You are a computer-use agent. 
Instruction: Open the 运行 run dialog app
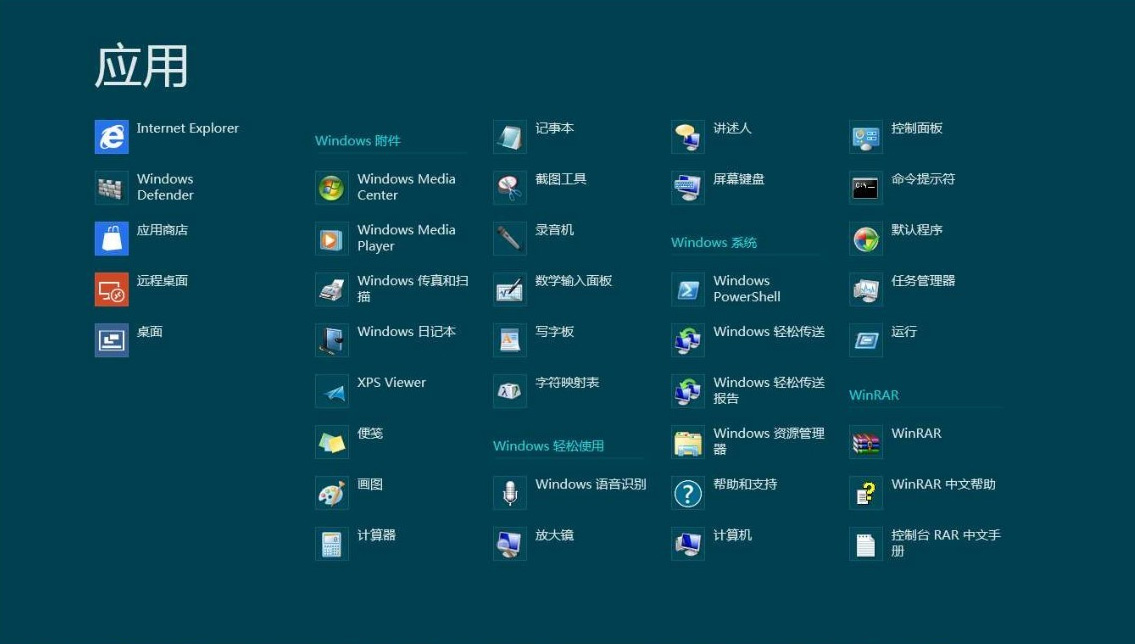coord(866,340)
